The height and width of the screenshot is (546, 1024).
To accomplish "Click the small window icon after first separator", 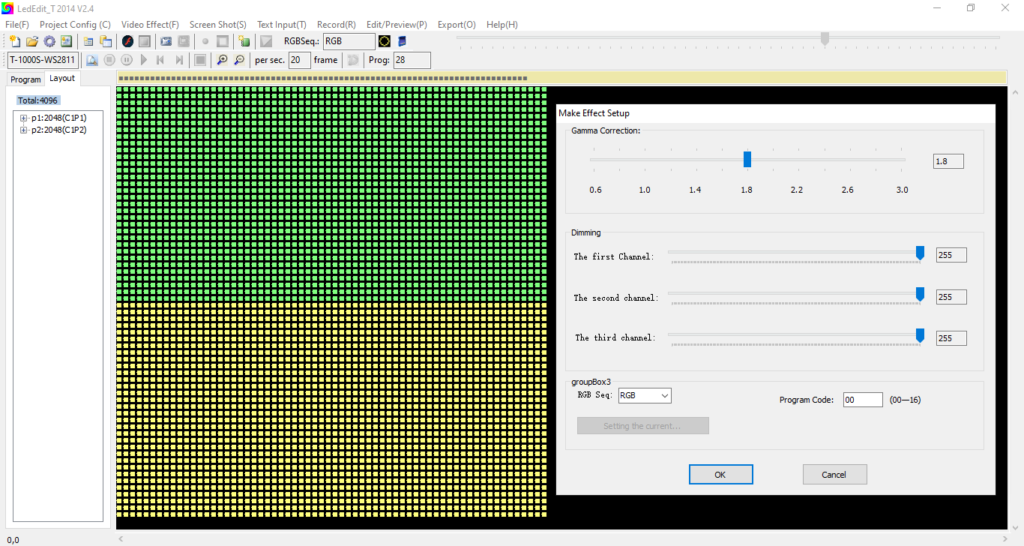I will (88, 41).
